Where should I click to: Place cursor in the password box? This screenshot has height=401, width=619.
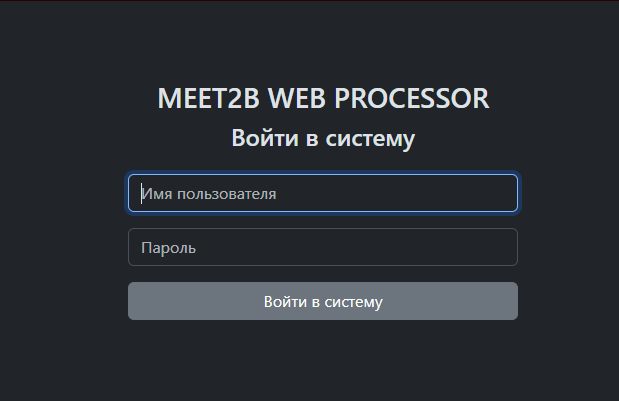click(322, 247)
